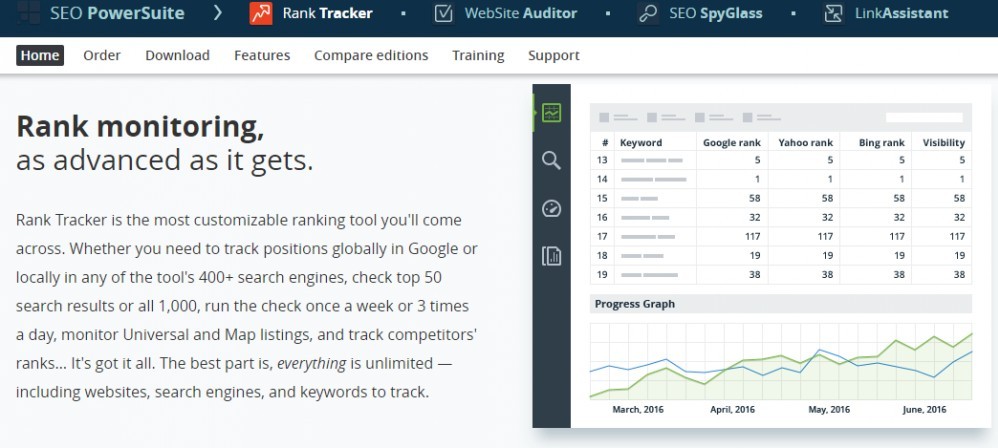This screenshot has width=998, height=448.
Task: Click the March, 2016 graph label
Action: tap(638, 409)
